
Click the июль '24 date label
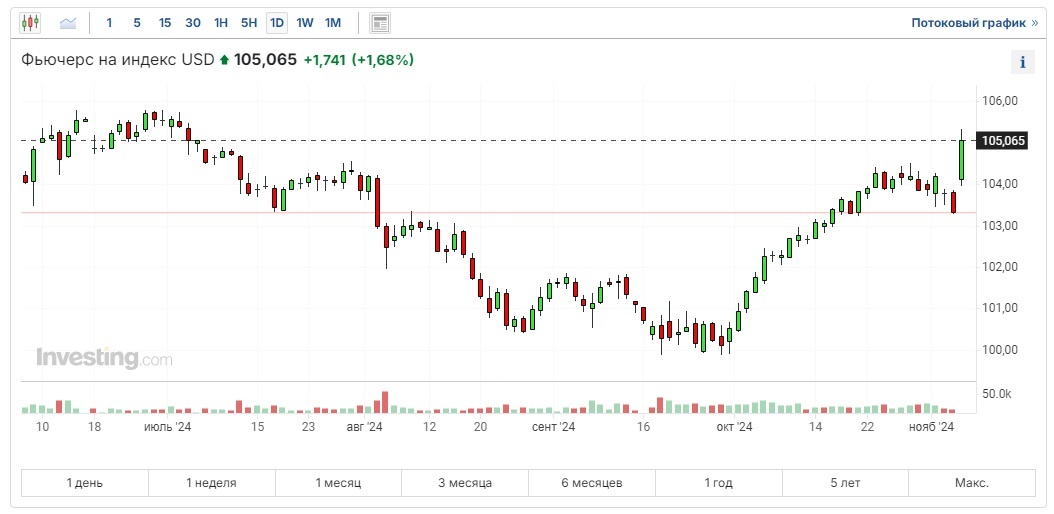[169, 427]
